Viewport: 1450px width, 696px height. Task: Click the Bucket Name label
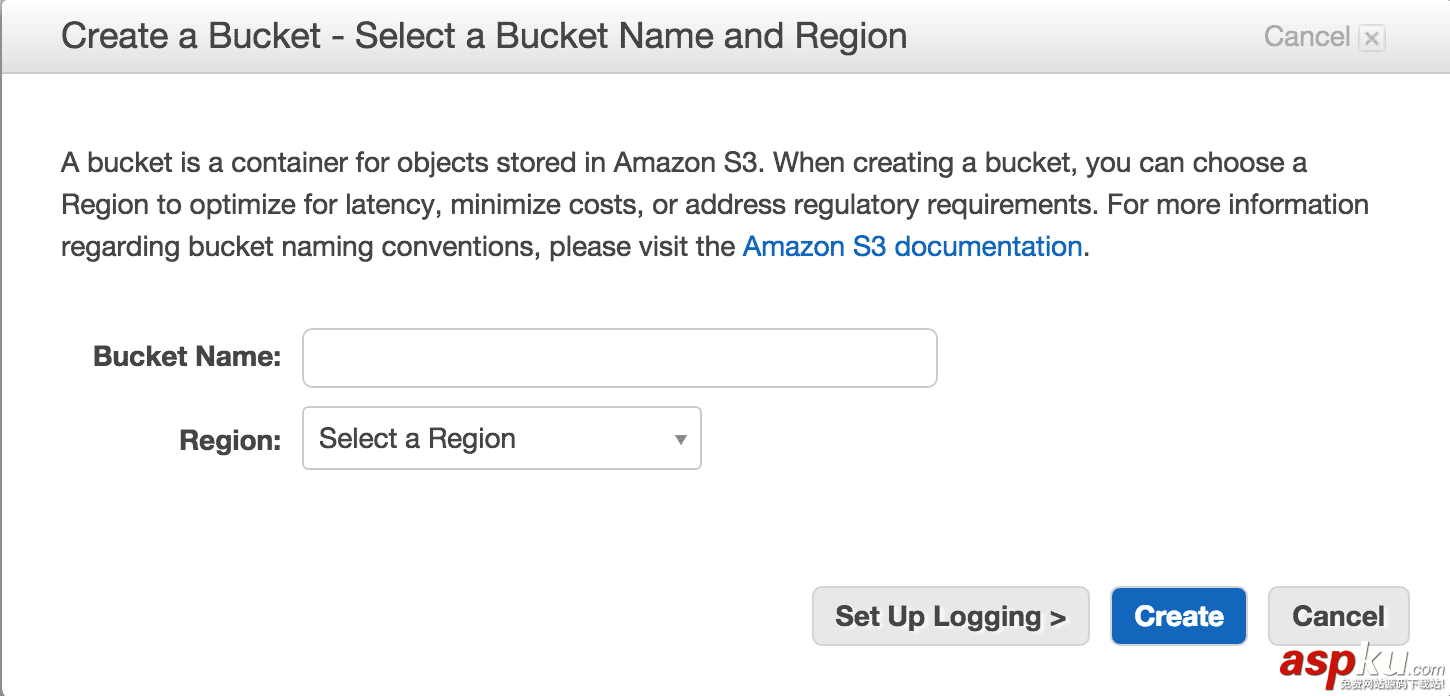187,357
